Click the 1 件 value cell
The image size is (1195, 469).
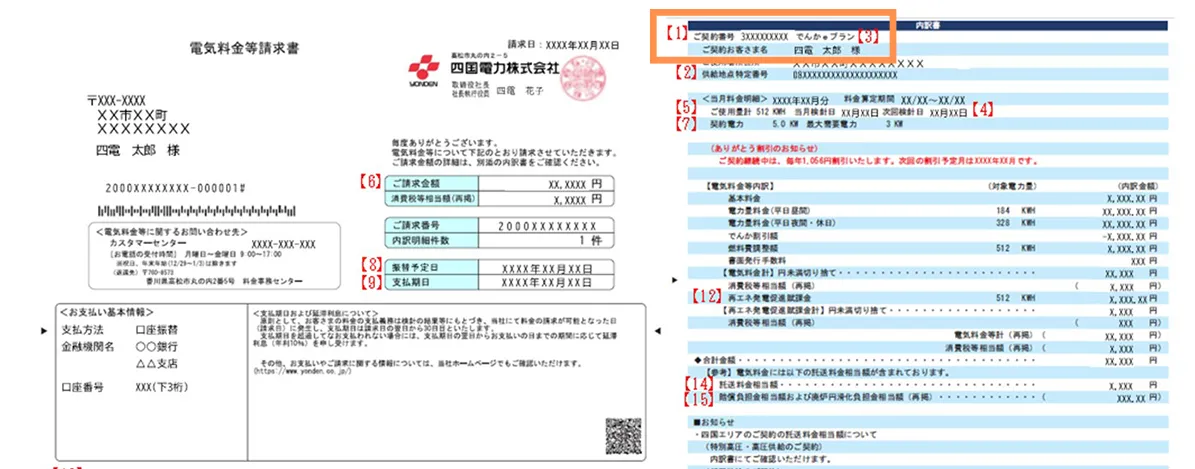point(546,240)
